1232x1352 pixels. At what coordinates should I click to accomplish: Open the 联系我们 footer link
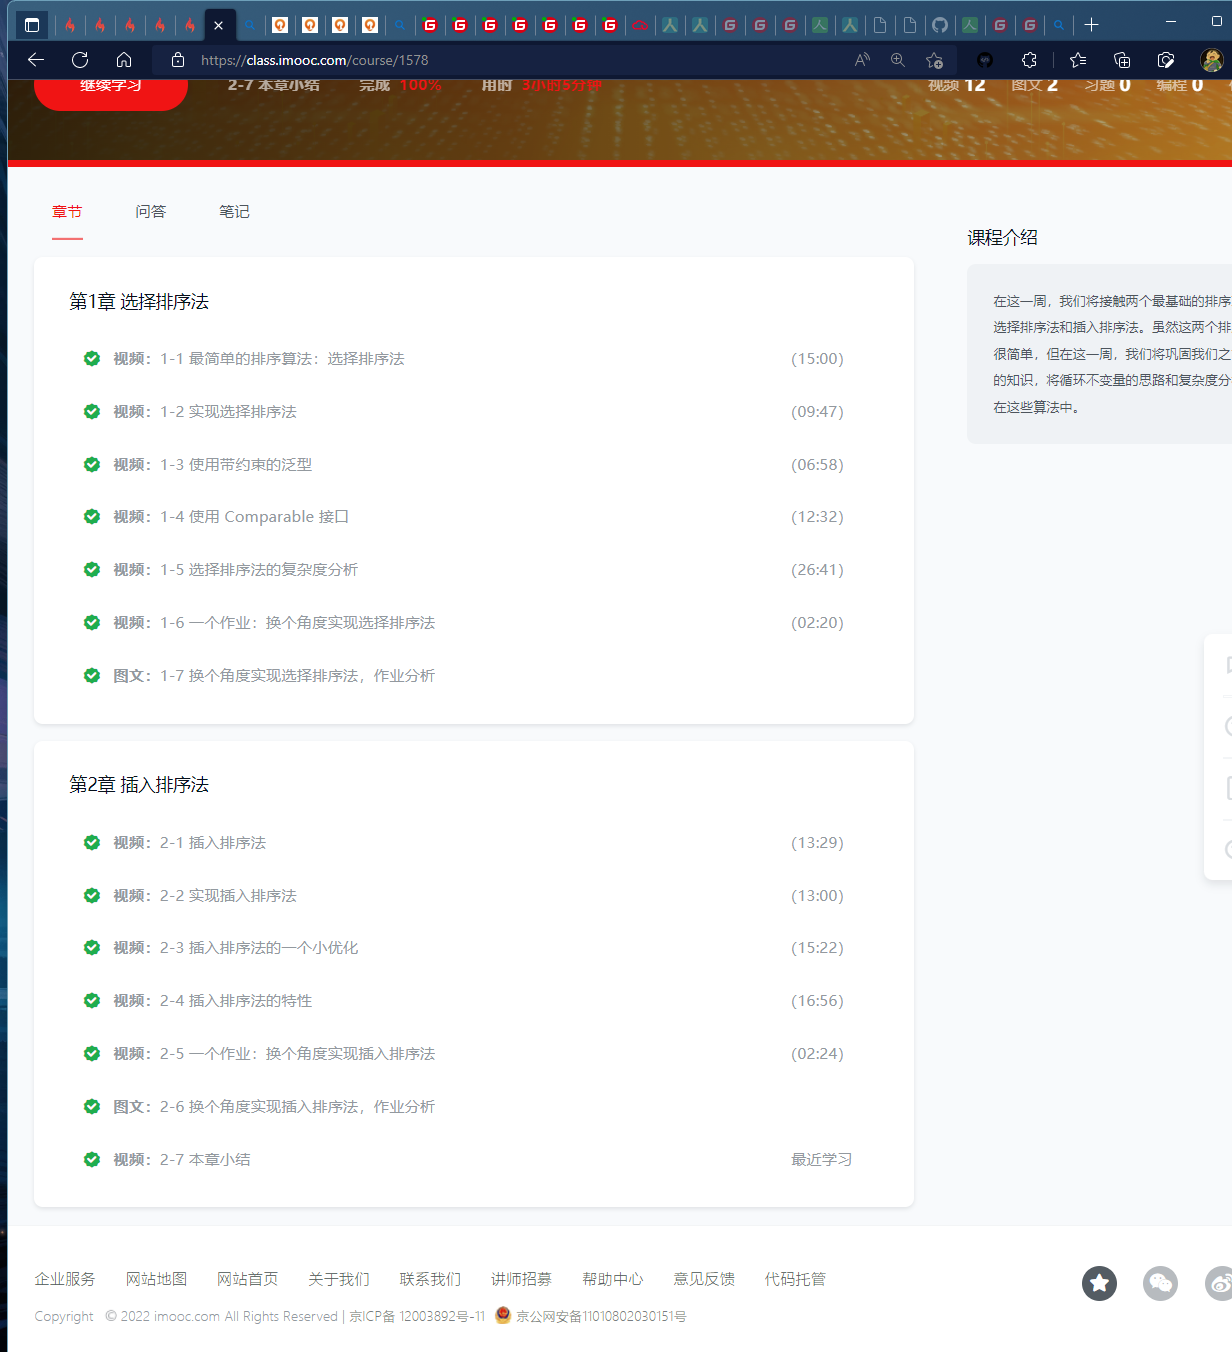pyautogui.click(x=430, y=1279)
